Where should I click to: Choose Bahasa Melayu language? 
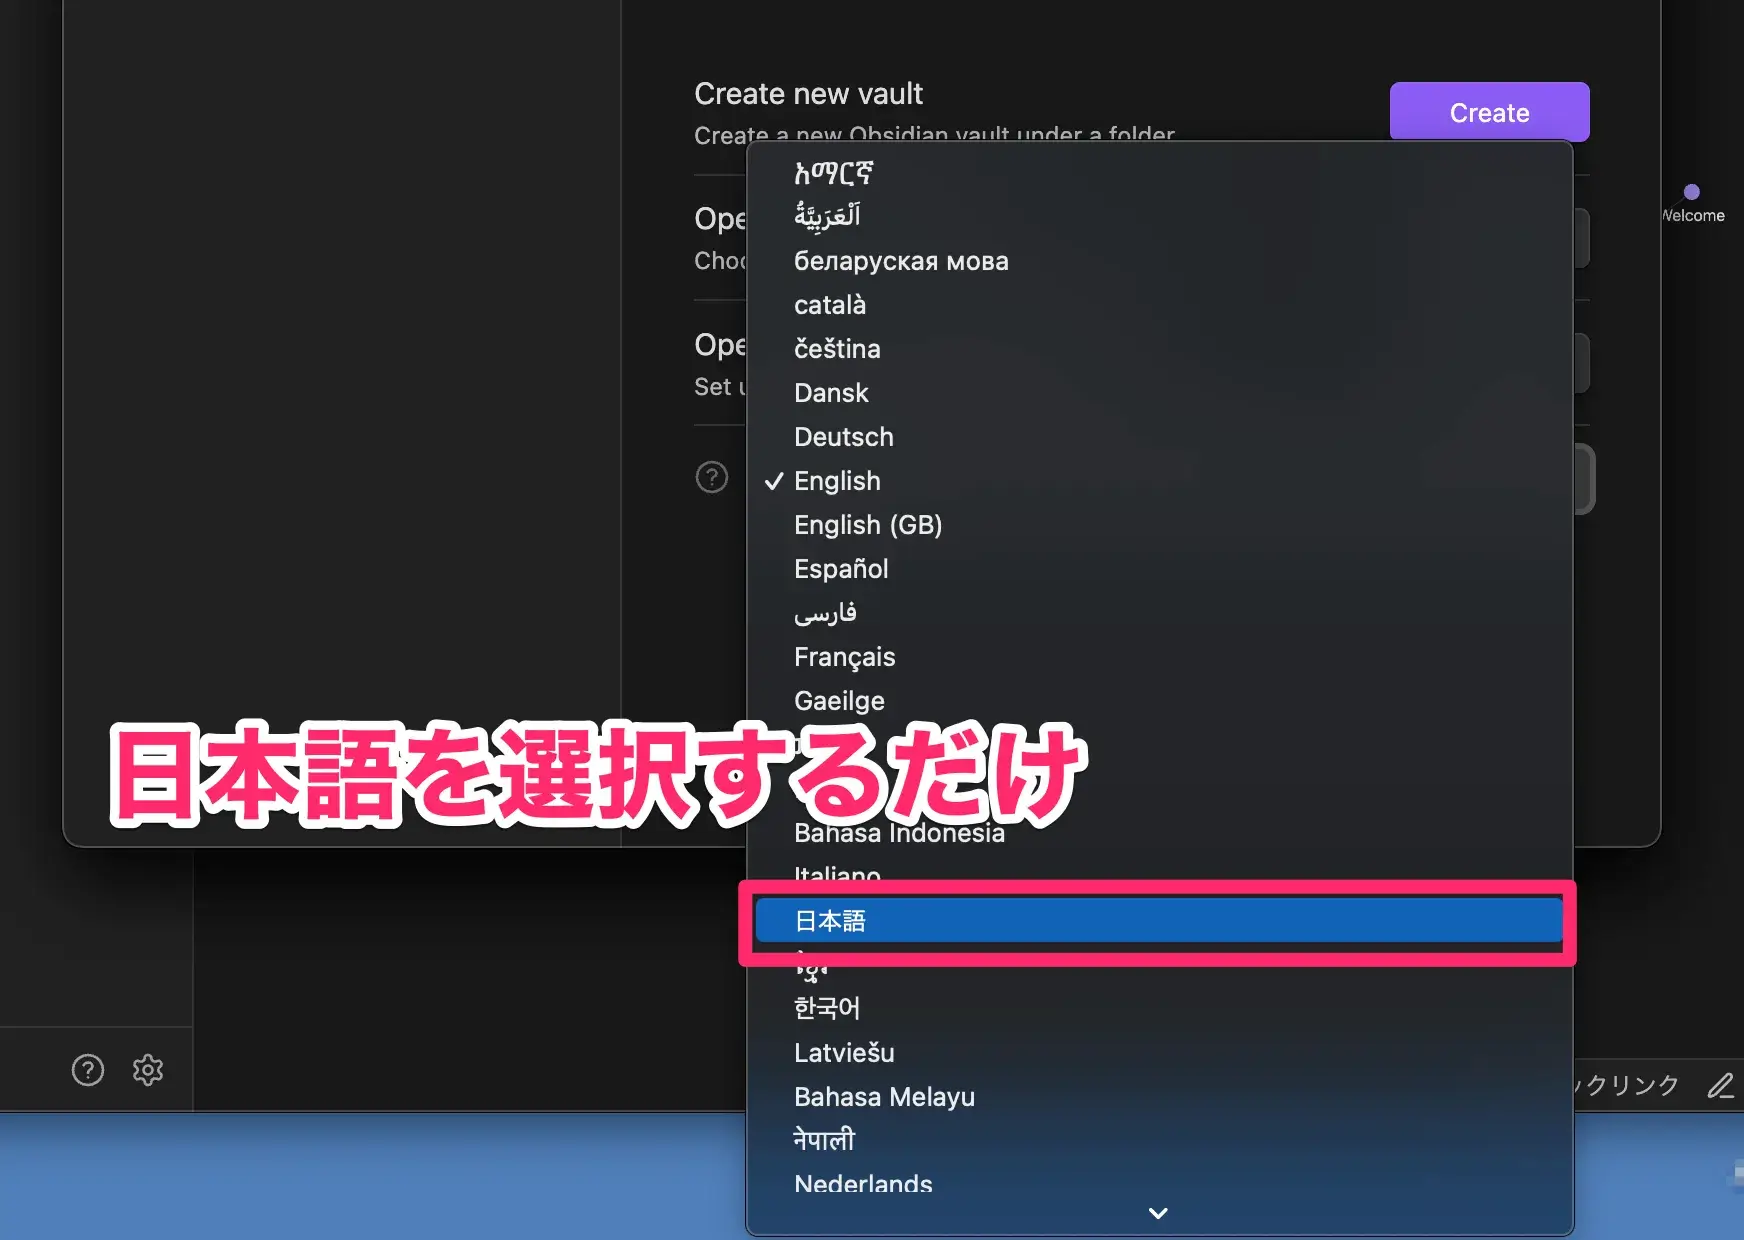pos(1160,1097)
